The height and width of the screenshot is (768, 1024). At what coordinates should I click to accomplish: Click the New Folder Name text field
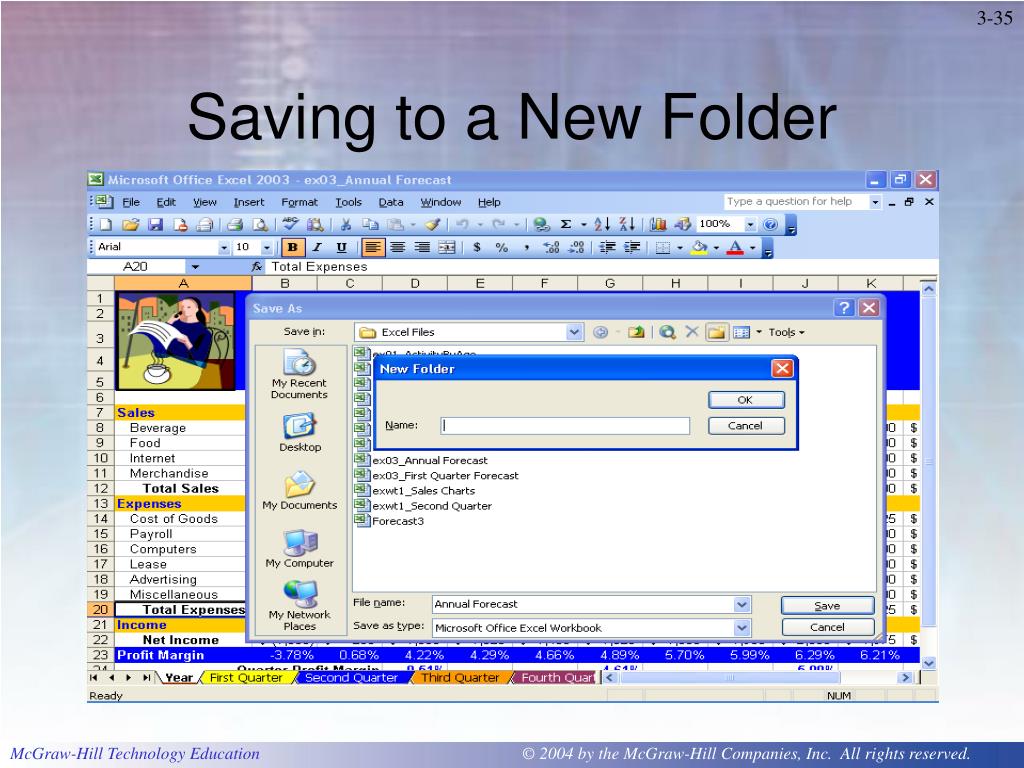[x=565, y=426]
